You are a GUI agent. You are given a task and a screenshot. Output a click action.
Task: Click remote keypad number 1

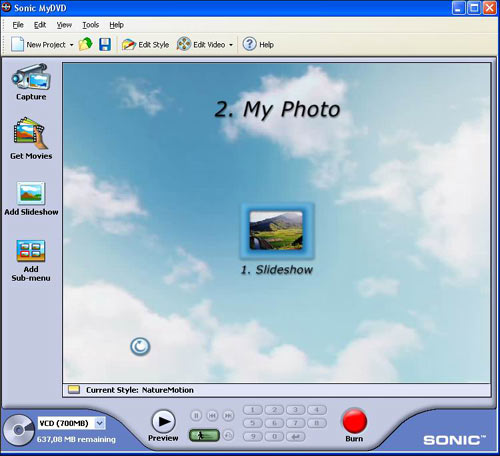coord(252,410)
